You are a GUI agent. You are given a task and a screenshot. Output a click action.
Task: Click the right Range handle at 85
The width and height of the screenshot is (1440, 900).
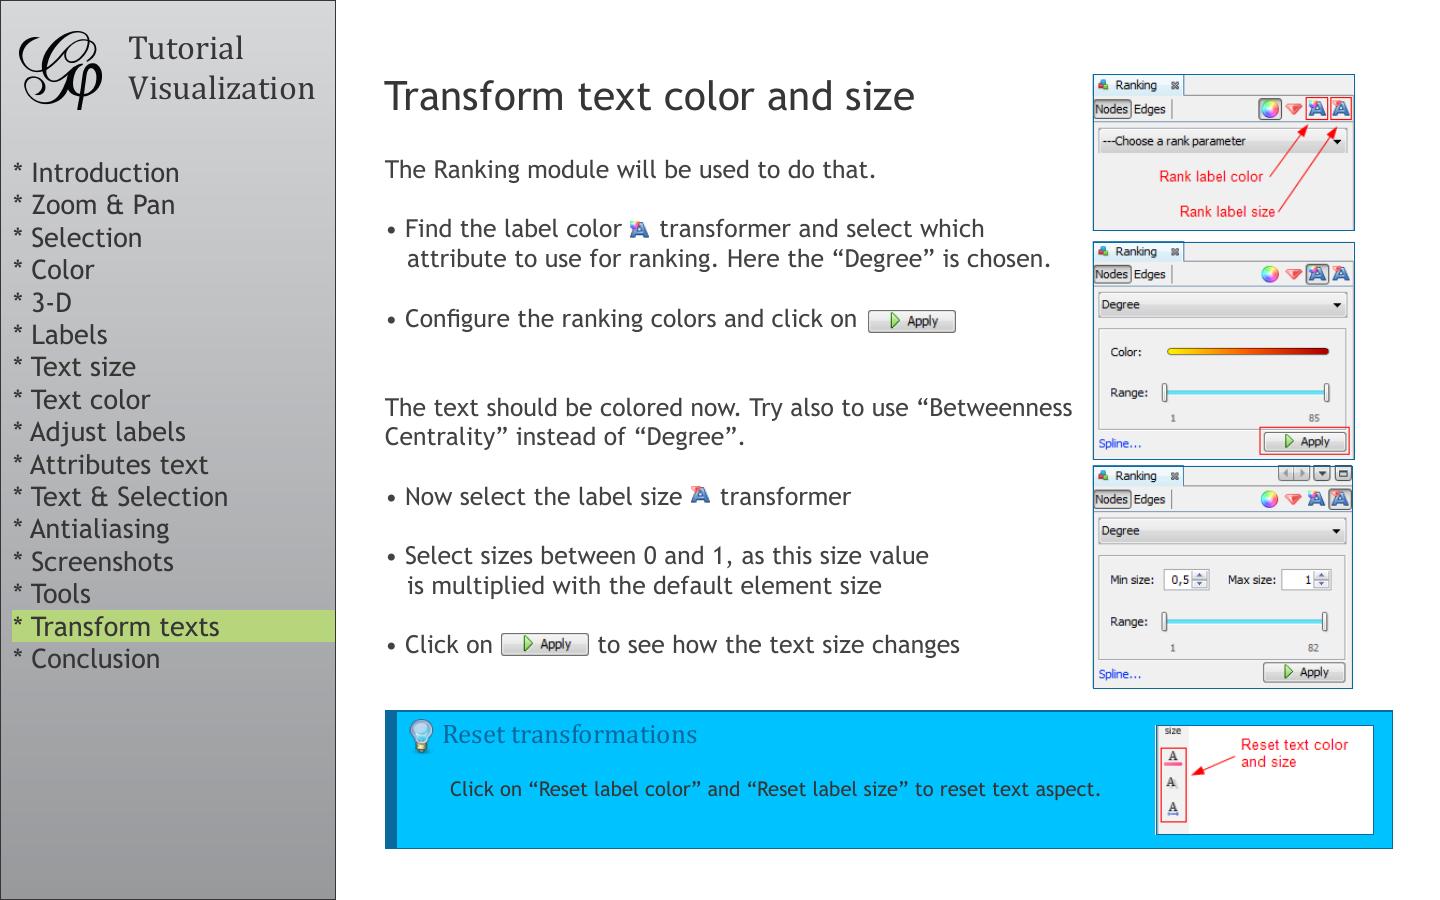pyautogui.click(x=1326, y=393)
